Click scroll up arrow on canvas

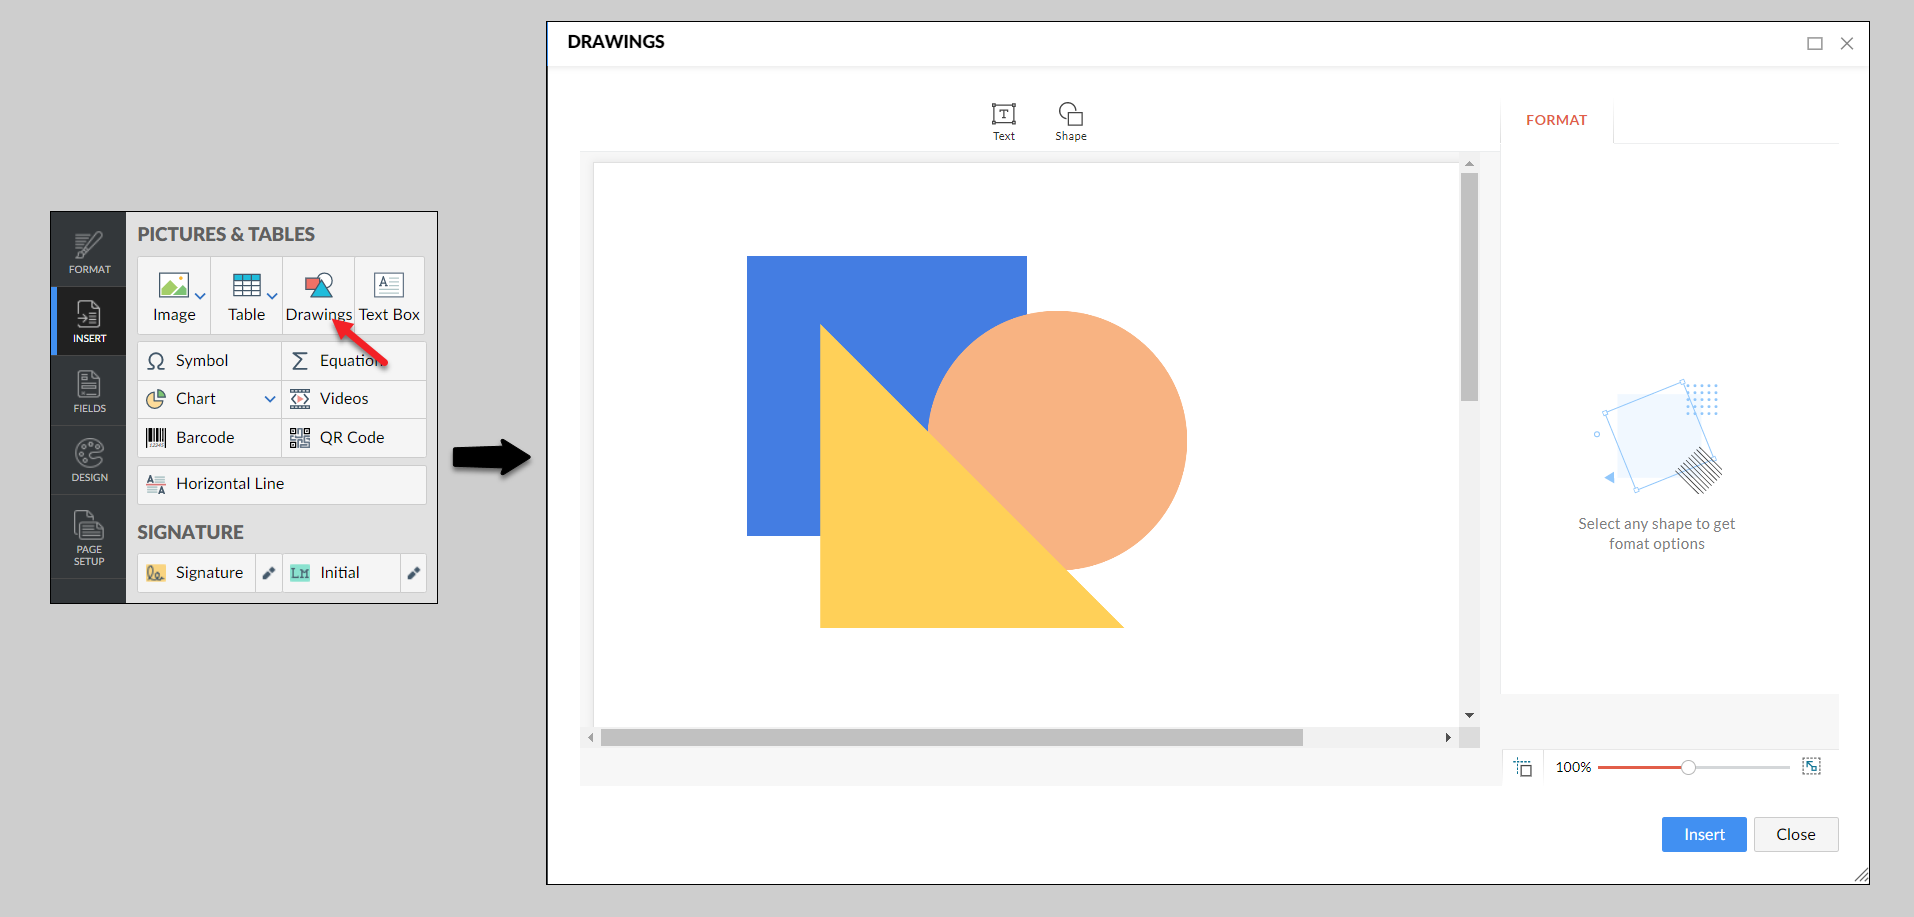1469,163
